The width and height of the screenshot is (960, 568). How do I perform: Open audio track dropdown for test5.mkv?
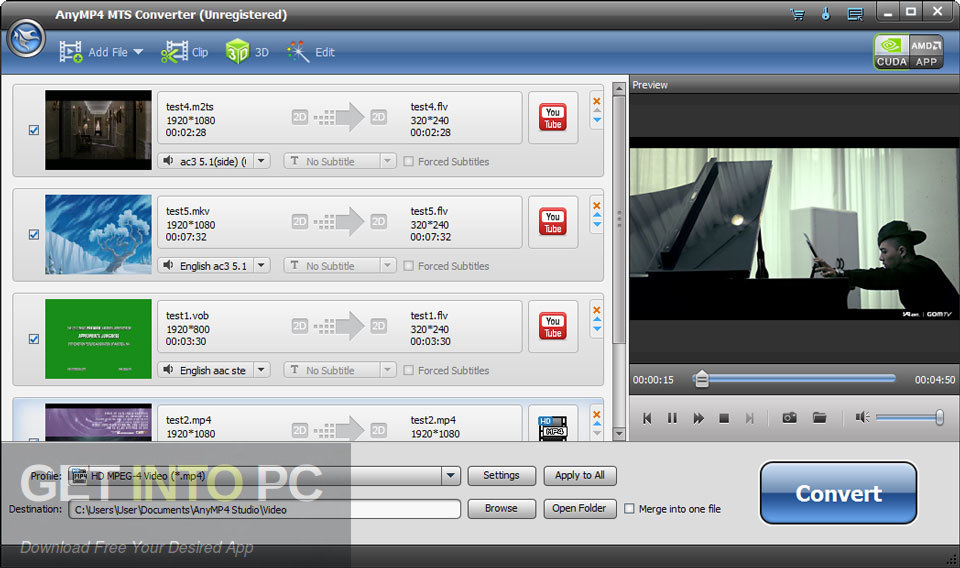pos(261,266)
